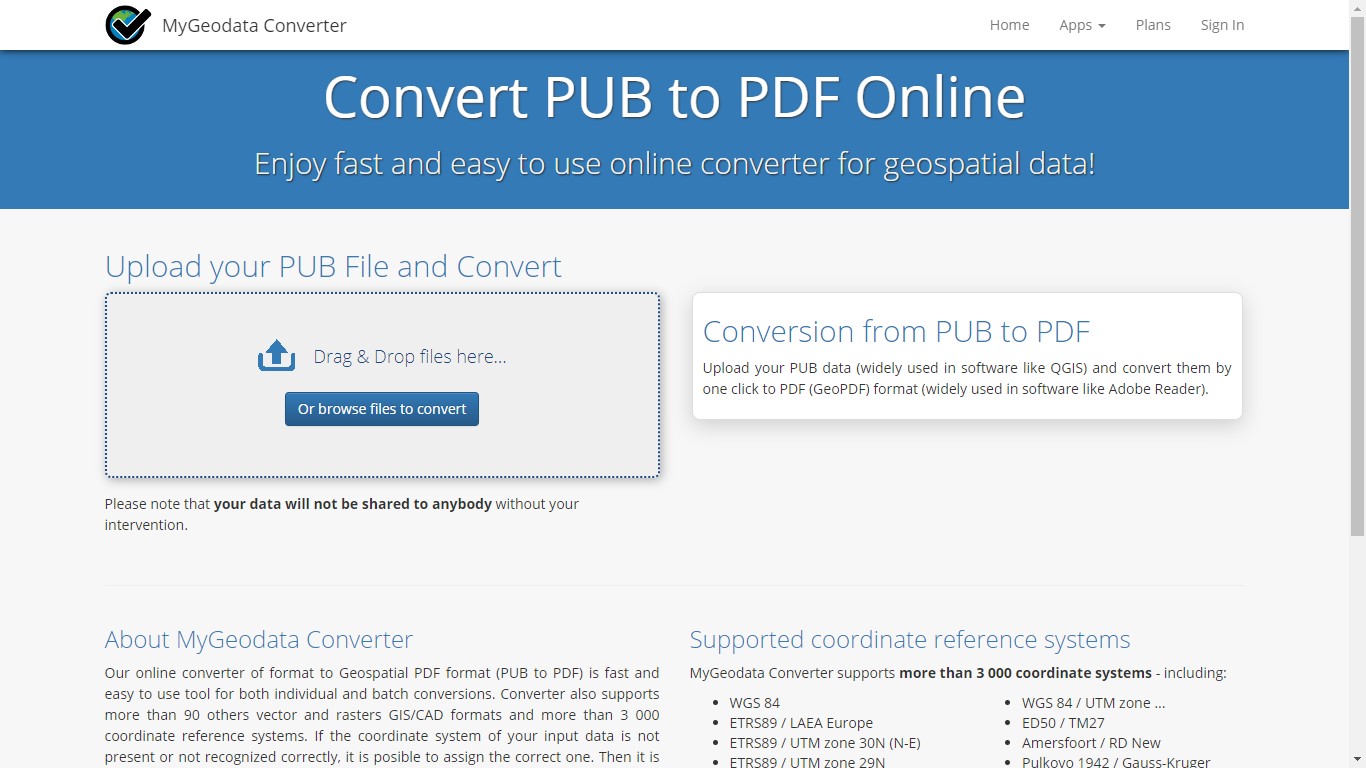Click the scrollbar down arrow

pos(1357,760)
